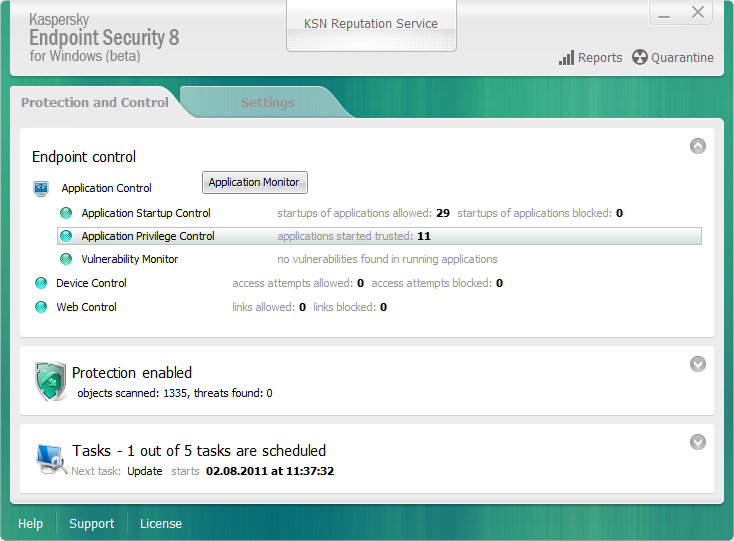
Task: Click the Vulnerability Monitor green status indicator
Action: [66, 259]
